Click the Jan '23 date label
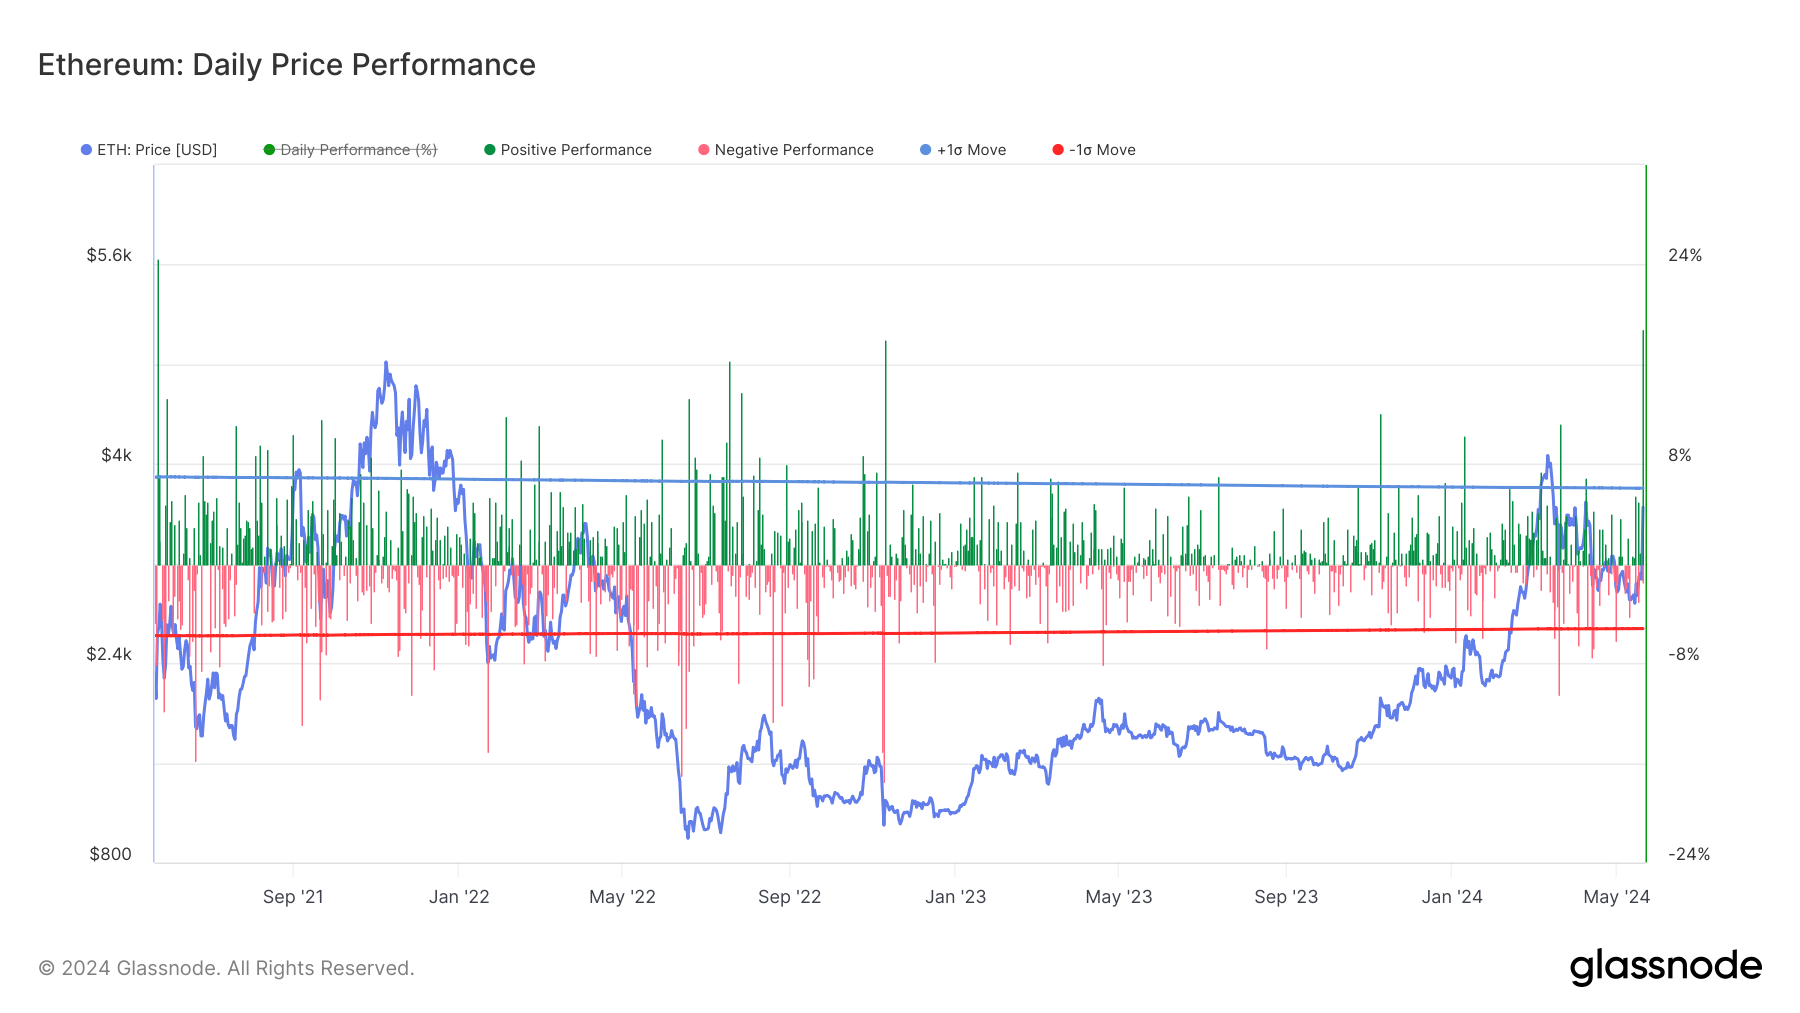 [955, 897]
